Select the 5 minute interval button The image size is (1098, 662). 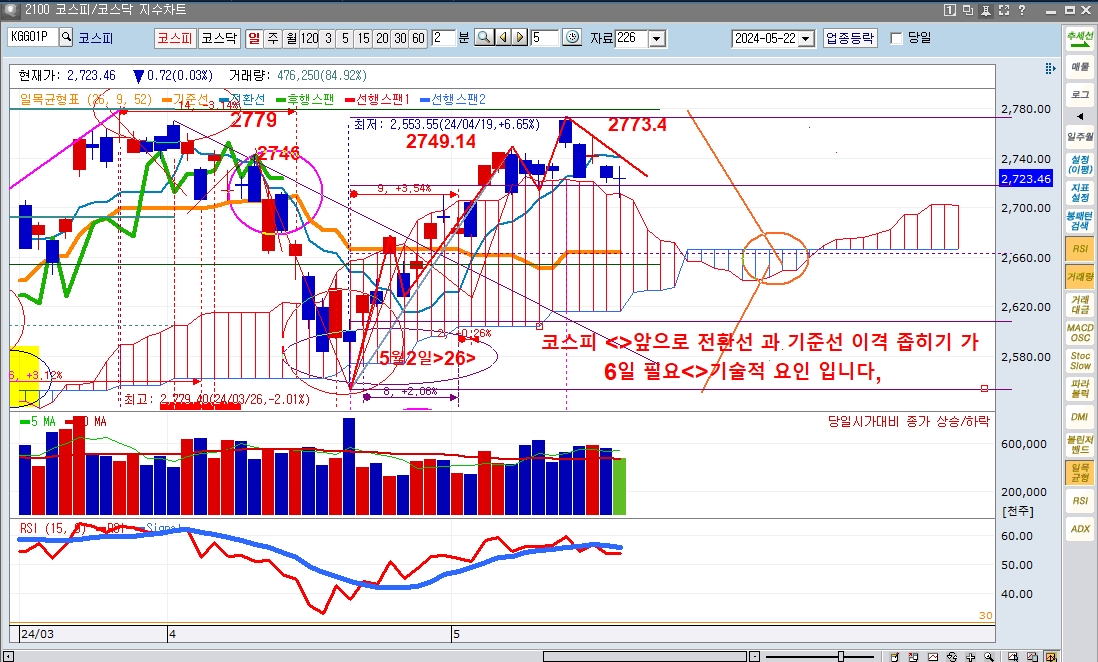point(345,38)
